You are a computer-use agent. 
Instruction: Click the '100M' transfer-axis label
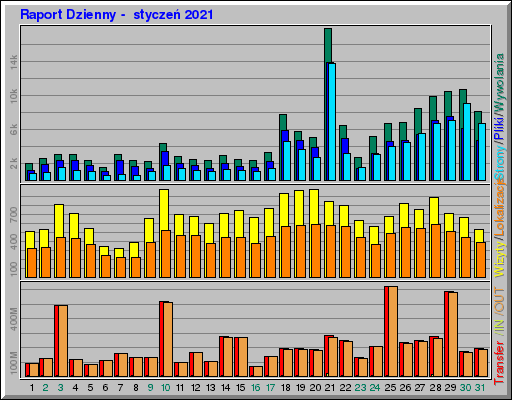(13, 363)
